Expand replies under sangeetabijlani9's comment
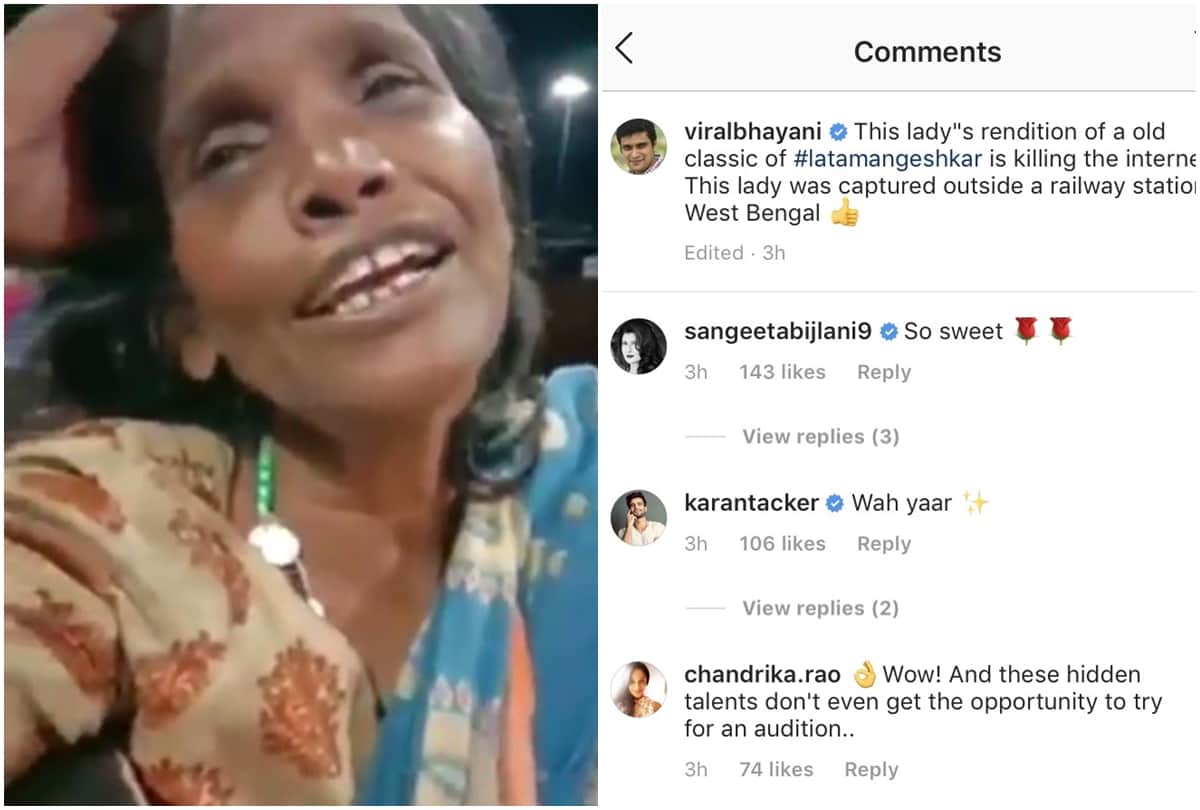This screenshot has width=1200, height=810. 819,436
